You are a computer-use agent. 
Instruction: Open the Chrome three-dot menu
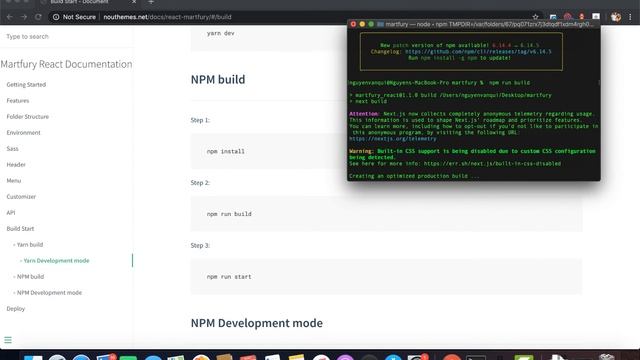[630, 17]
